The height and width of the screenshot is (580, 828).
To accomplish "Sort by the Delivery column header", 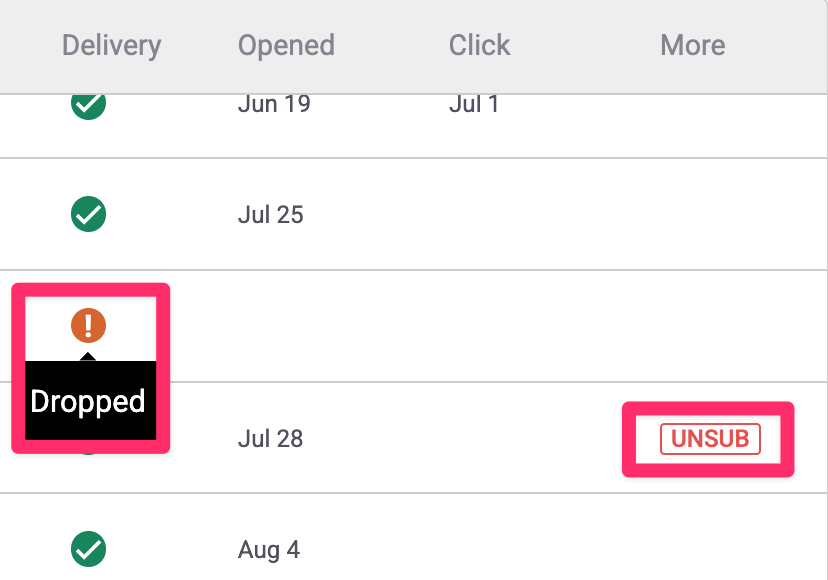I will [111, 45].
